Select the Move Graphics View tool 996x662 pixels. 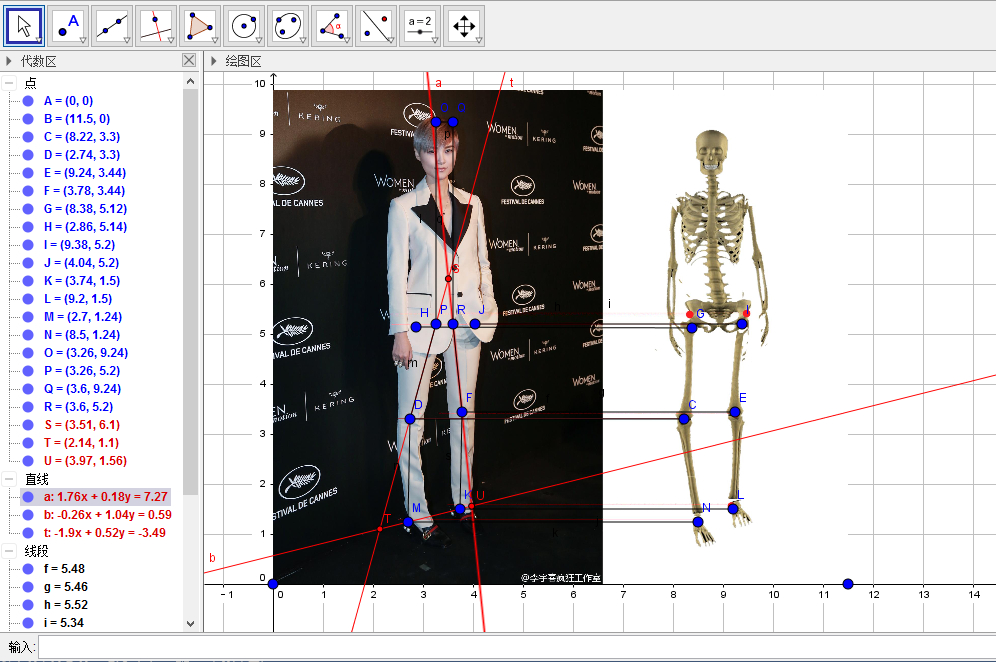(x=464, y=26)
